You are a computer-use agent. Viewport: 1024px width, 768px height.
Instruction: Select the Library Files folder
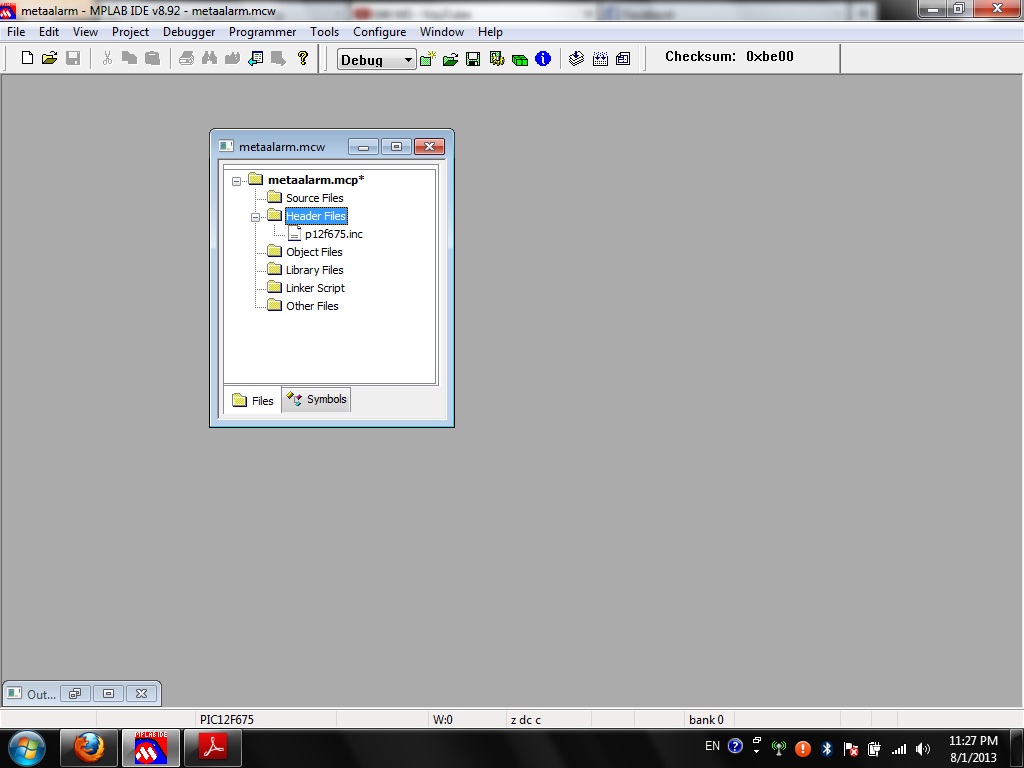pos(315,270)
